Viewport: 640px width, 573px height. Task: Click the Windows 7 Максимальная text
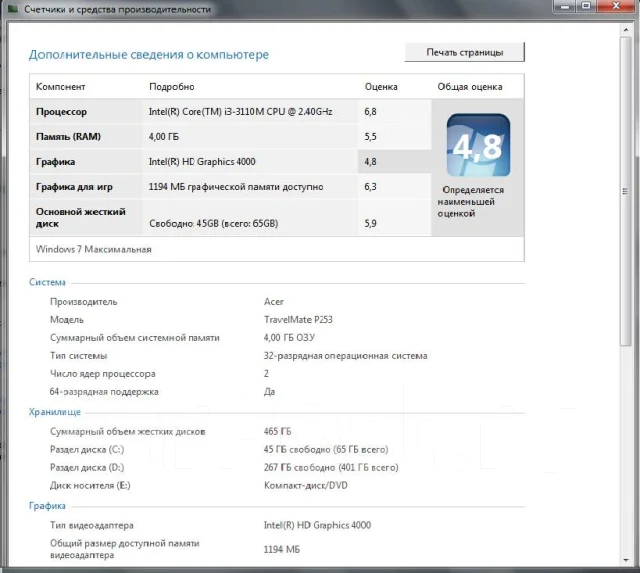point(93,249)
